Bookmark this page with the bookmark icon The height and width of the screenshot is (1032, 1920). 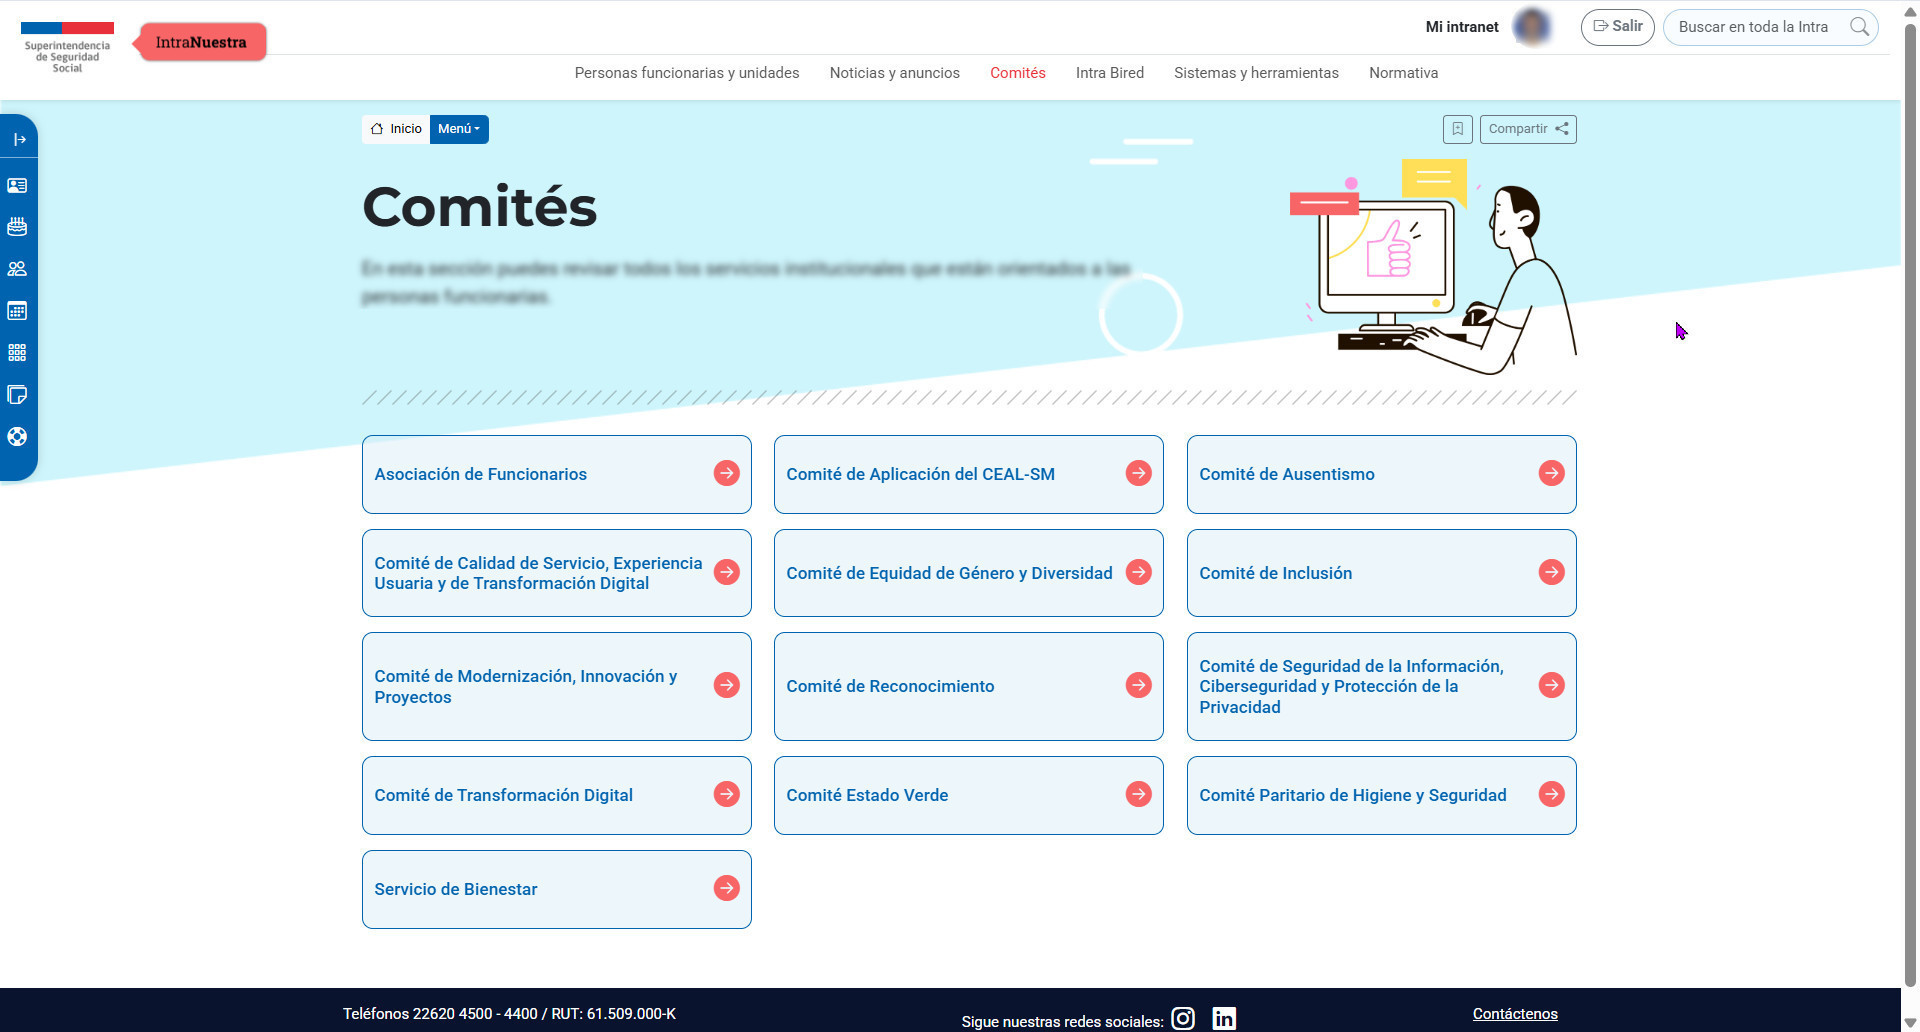click(1457, 129)
